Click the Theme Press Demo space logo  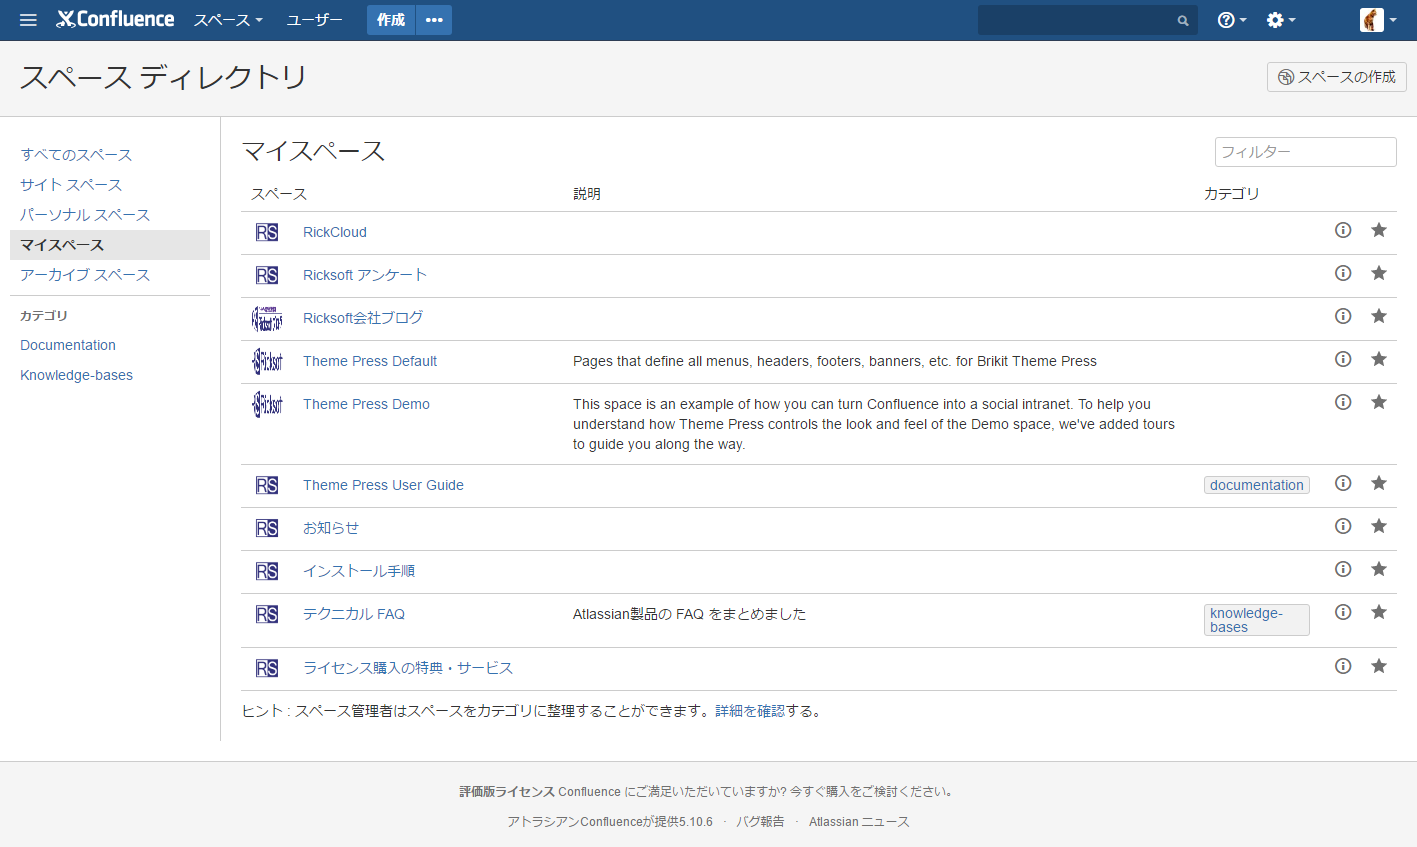[x=267, y=404]
